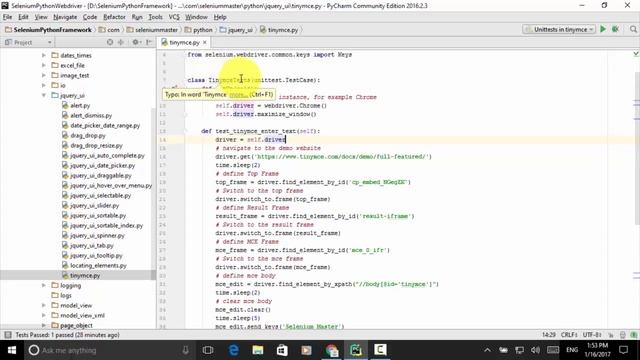Click the CRLF line separator in status bar
Viewport: 640px width, 360px height.
[569, 335]
